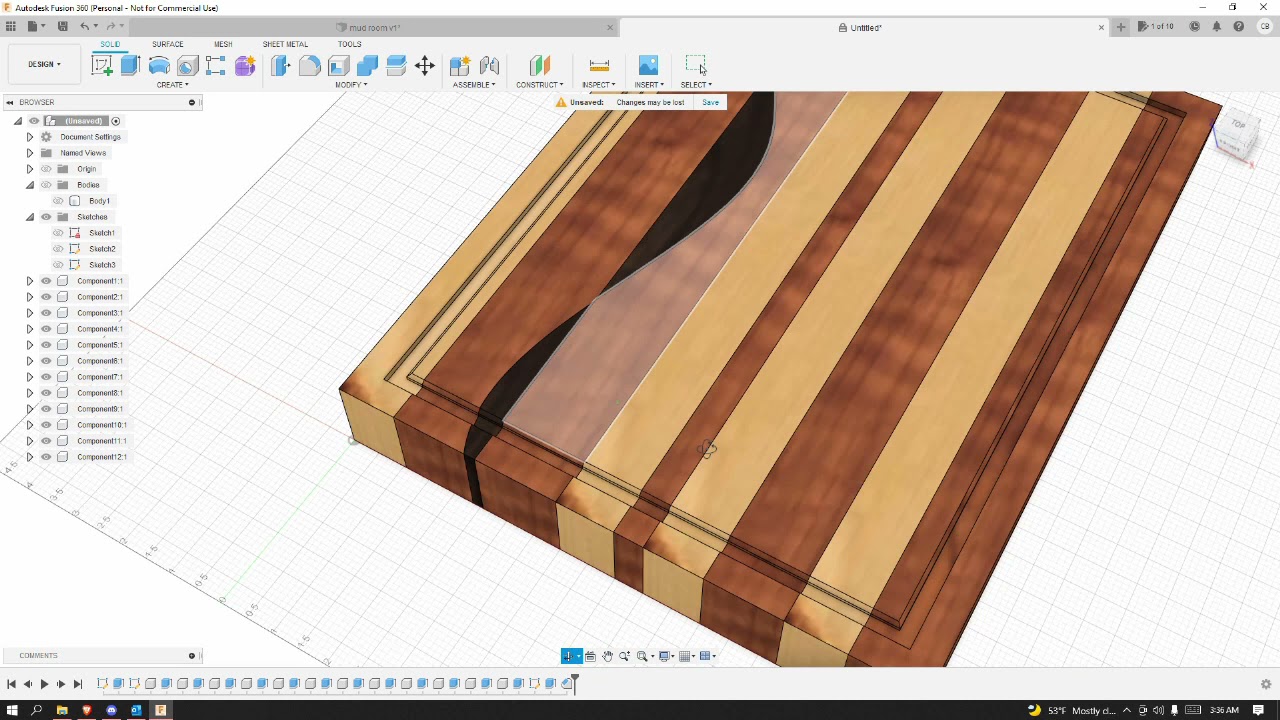This screenshot has height=720, width=1280.
Task: Select the Press Pull tool
Action: [x=281, y=66]
